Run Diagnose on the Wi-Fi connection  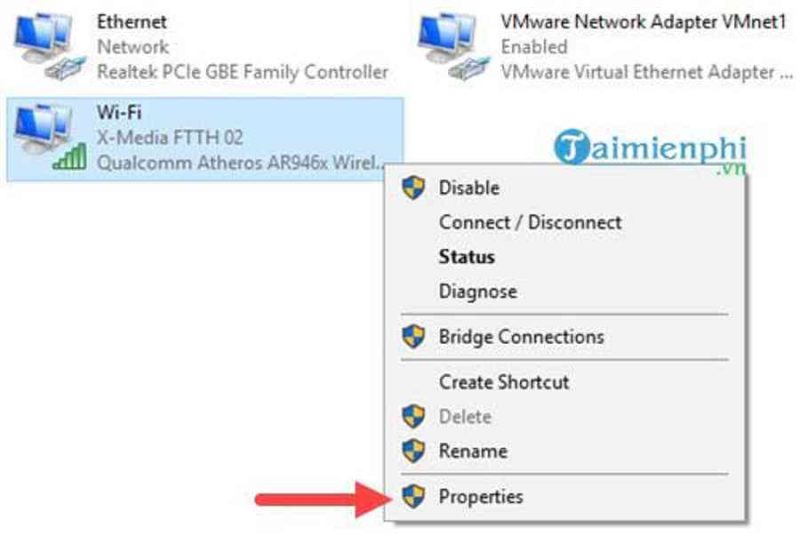(x=478, y=291)
